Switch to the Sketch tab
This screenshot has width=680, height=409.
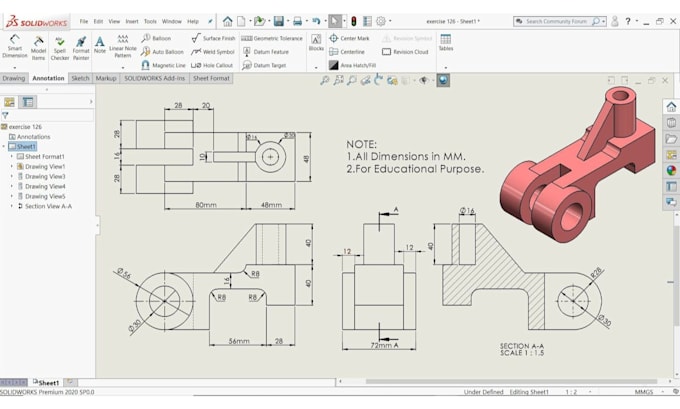[x=80, y=78]
